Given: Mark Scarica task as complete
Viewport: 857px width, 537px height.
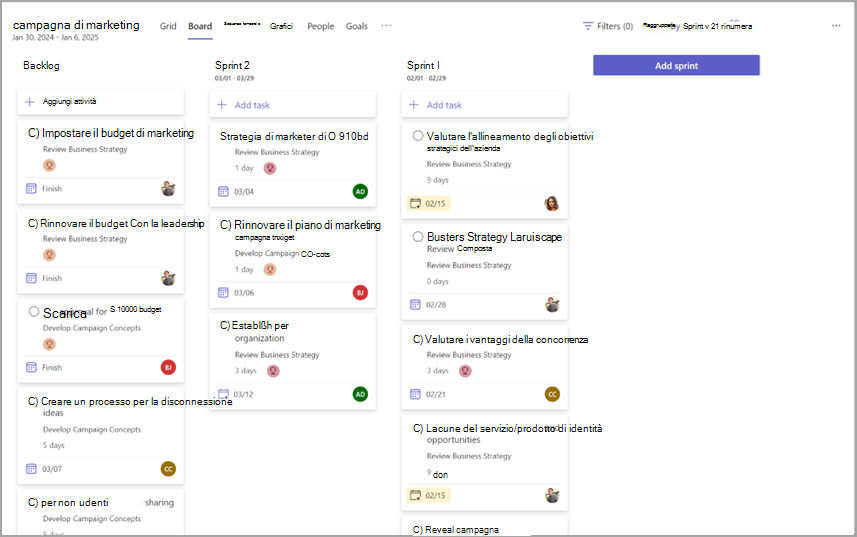Looking at the screenshot, I should [x=34, y=311].
